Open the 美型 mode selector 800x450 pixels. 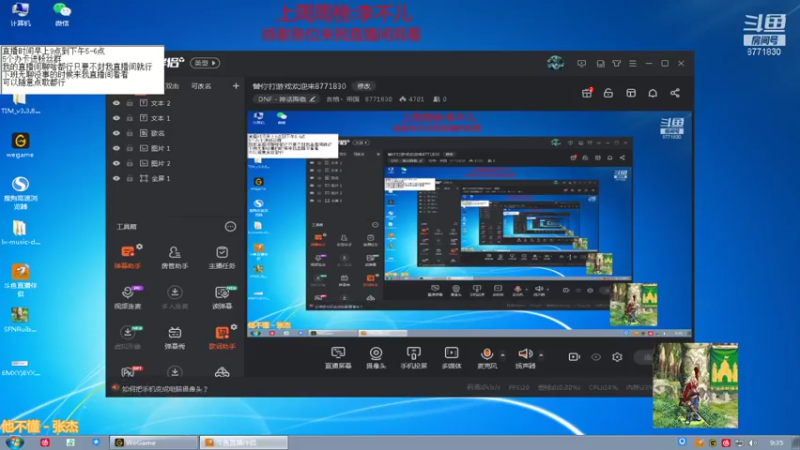[205, 63]
